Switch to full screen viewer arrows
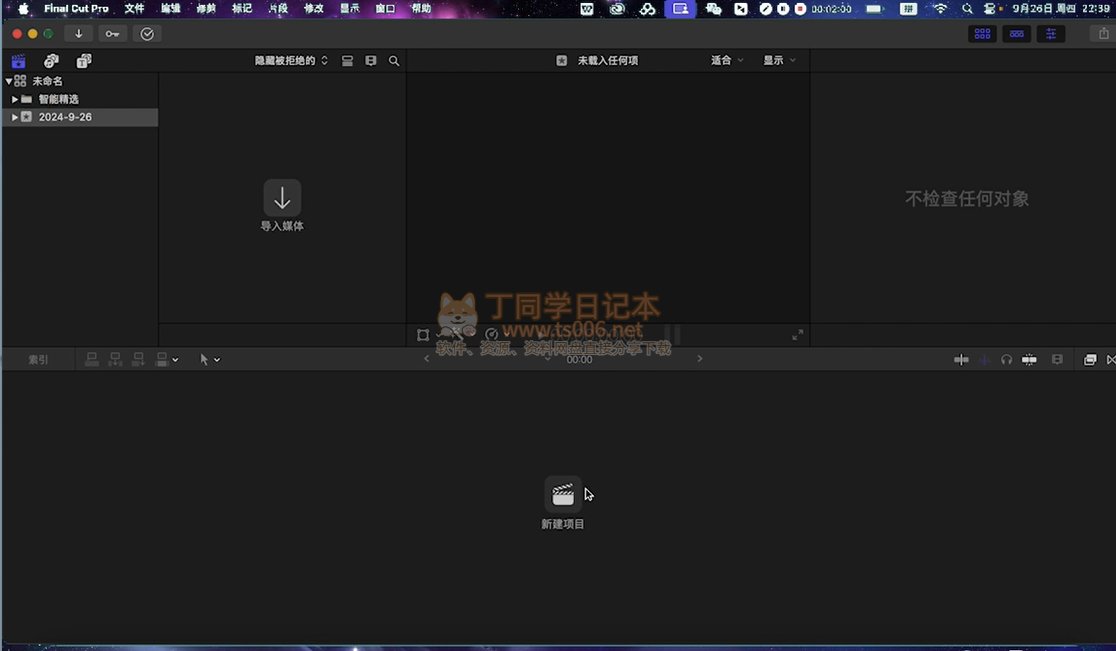 [797, 335]
